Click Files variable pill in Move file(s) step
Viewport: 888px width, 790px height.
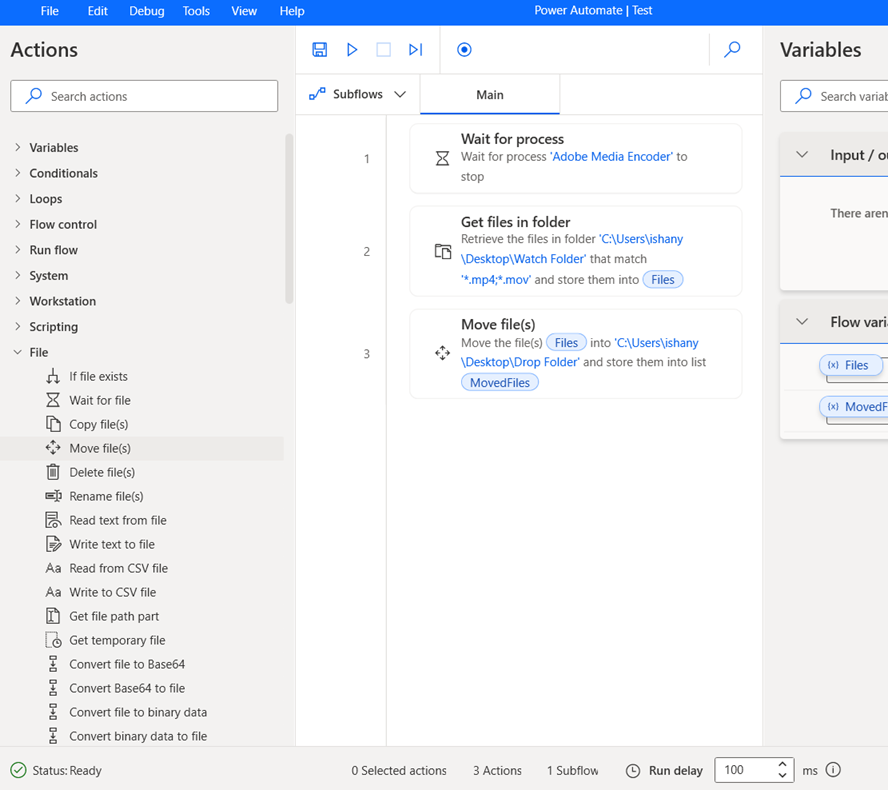point(566,343)
